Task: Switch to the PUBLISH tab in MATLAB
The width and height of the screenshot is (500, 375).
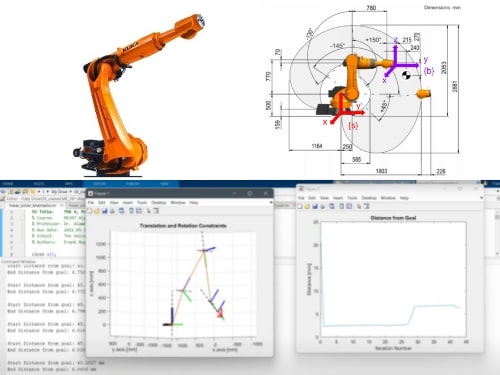Action: (x=133, y=184)
